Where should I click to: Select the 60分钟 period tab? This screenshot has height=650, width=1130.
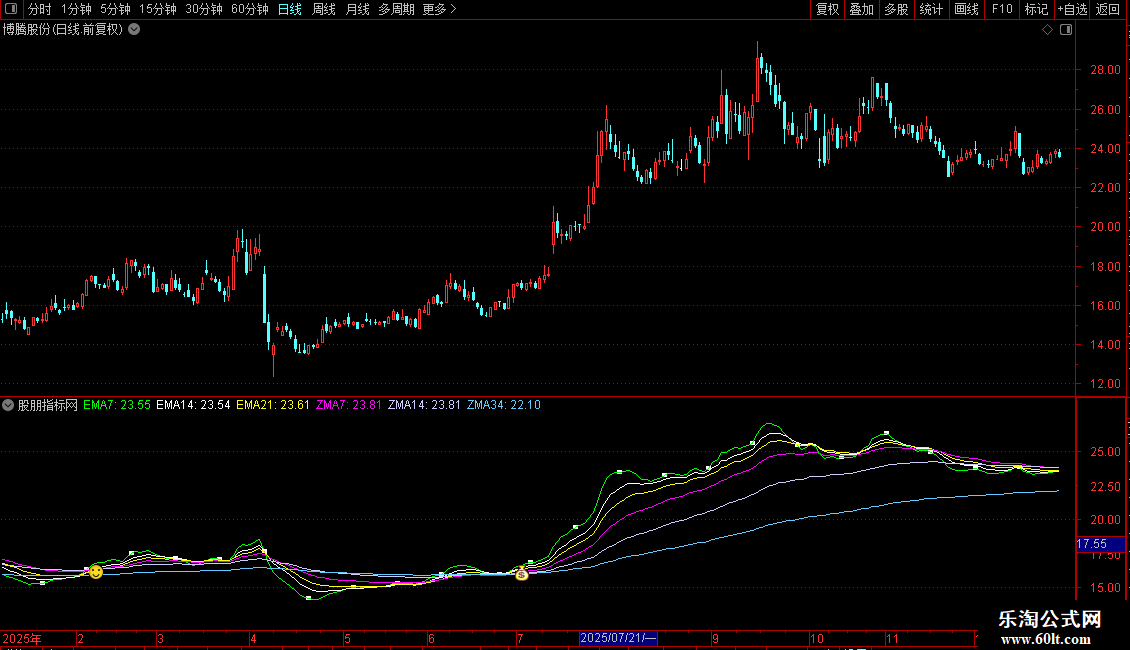(250, 9)
